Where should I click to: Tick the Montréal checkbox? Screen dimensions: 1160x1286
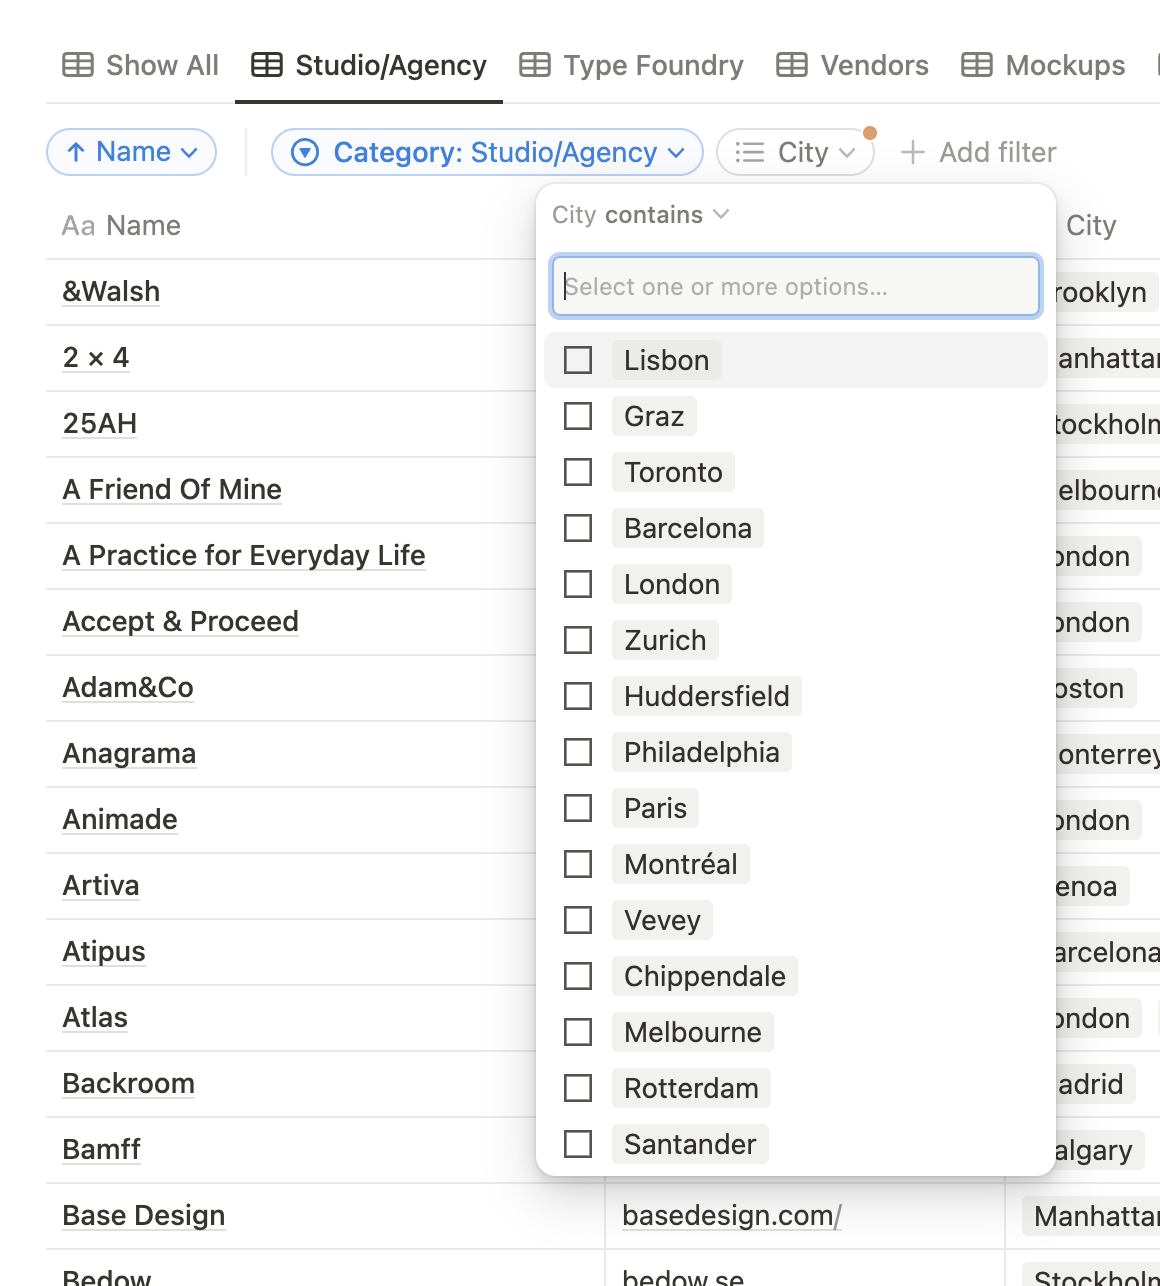click(578, 864)
